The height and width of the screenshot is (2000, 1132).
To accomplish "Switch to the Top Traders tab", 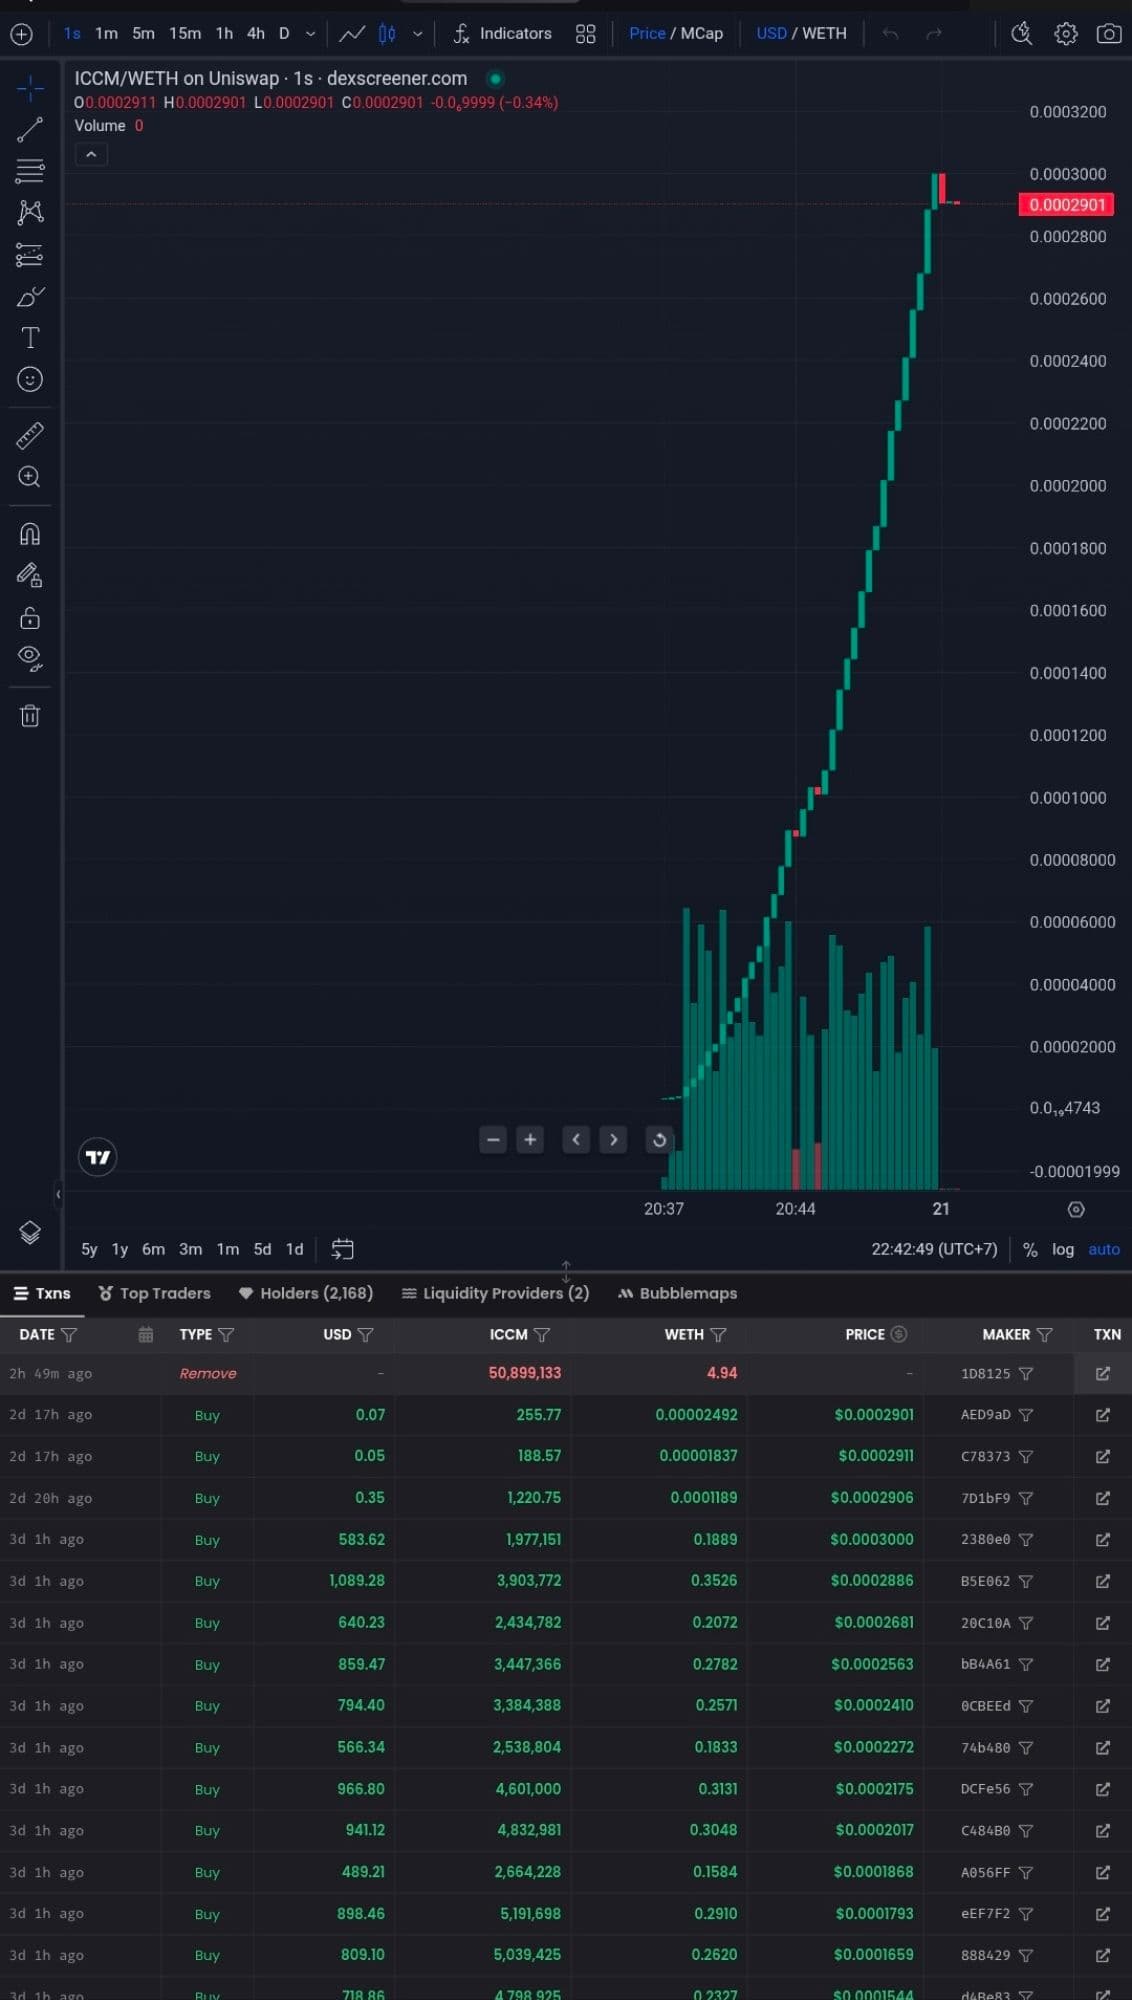I will pos(155,1293).
